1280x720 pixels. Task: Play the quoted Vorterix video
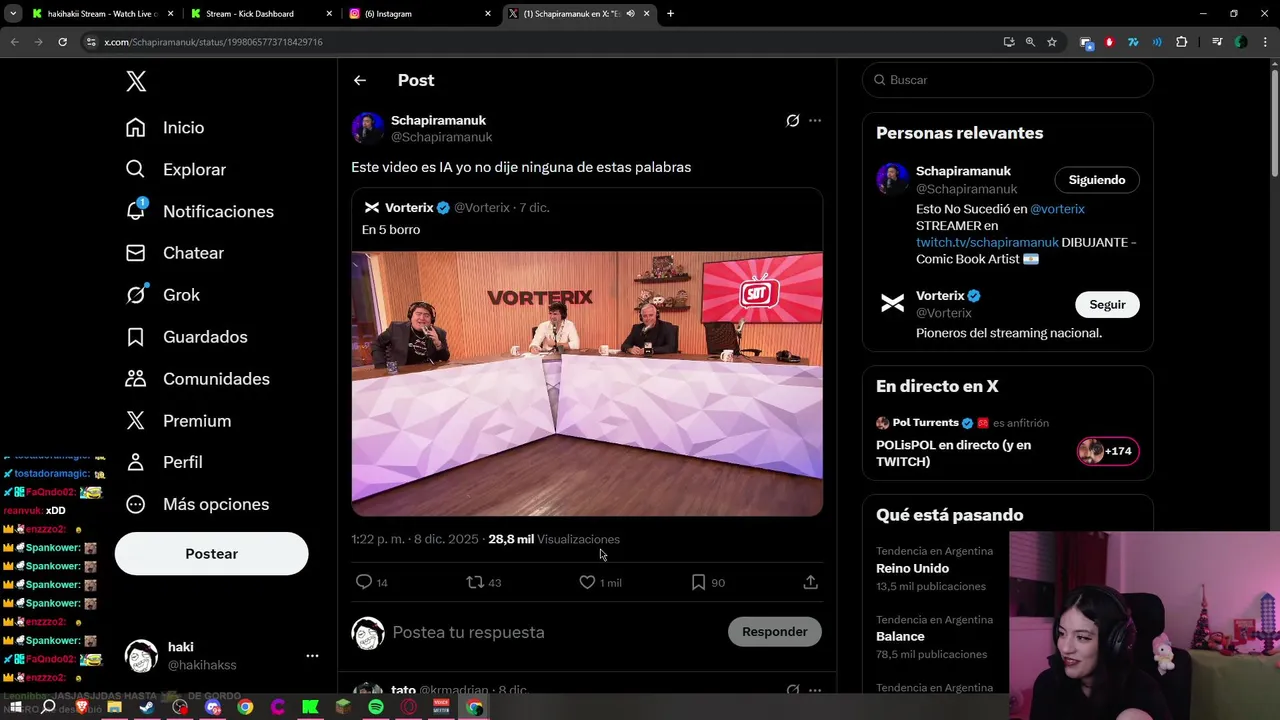click(x=587, y=384)
